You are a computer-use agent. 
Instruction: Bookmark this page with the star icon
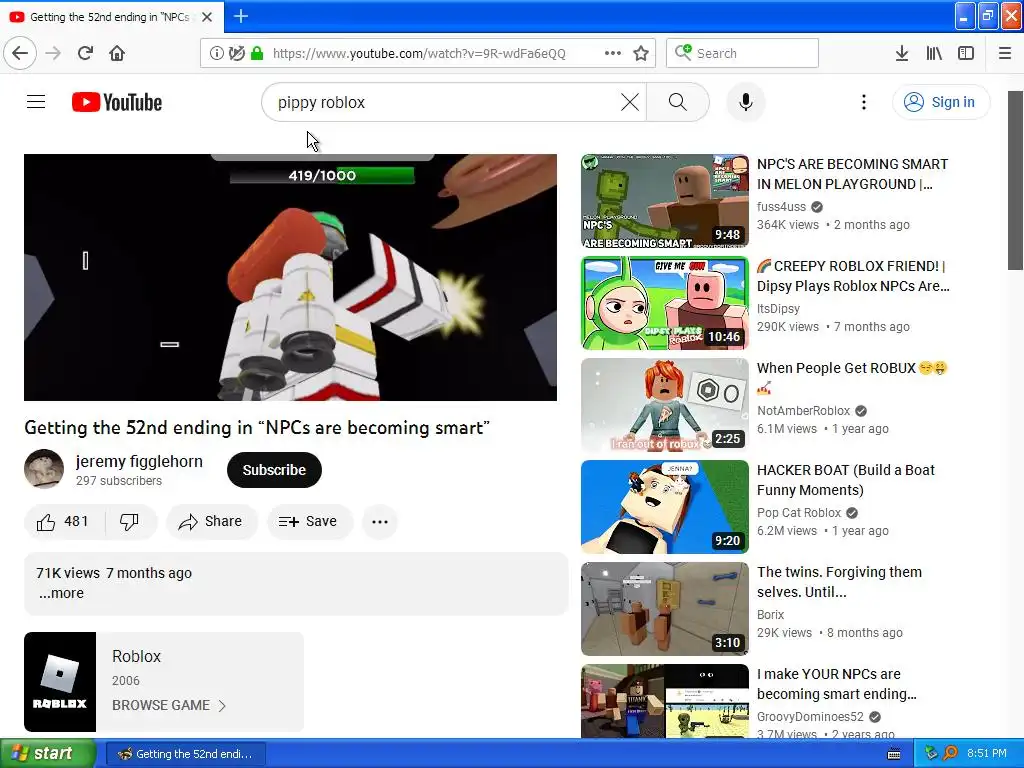point(641,54)
